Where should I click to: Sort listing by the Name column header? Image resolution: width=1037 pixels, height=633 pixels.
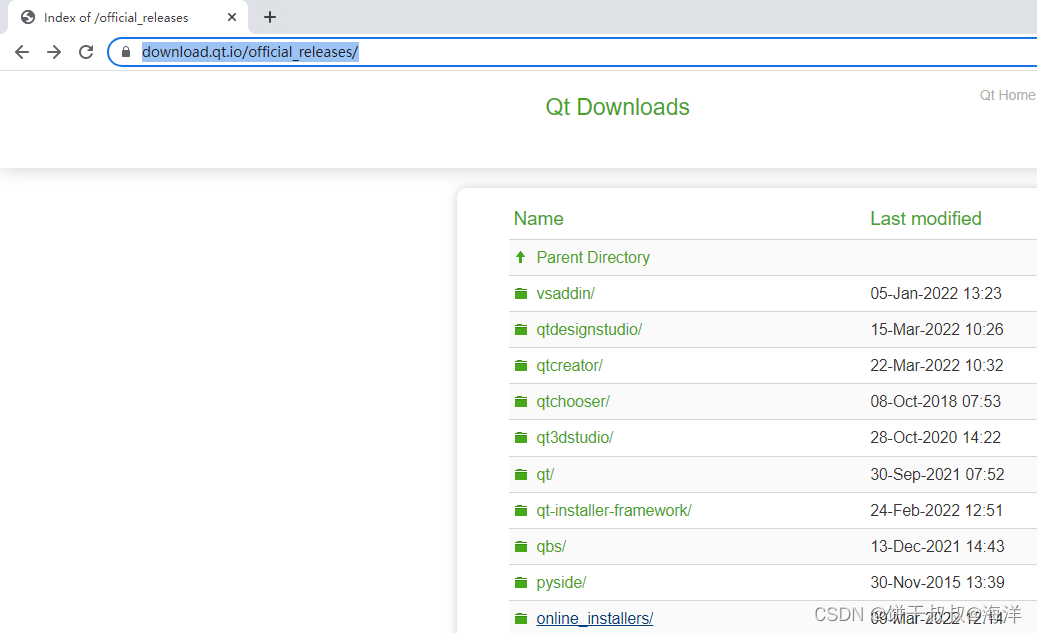[x=538, y=218]
